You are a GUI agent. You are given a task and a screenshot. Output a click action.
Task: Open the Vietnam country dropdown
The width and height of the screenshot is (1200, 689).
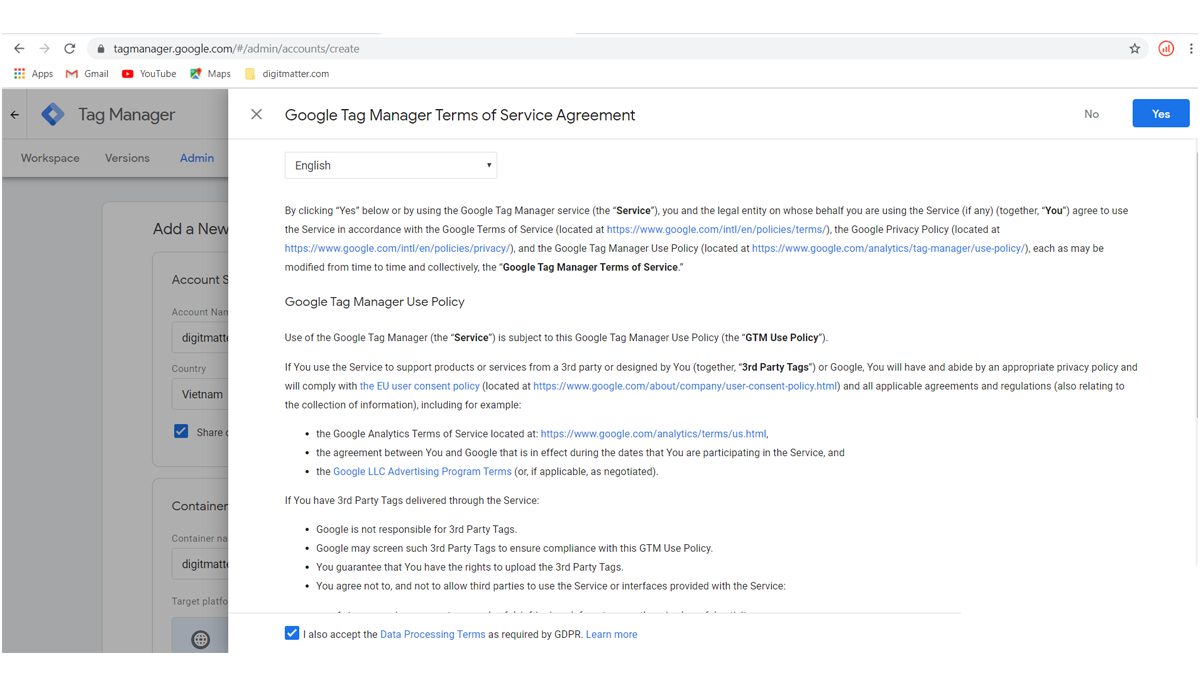point(200,394)
